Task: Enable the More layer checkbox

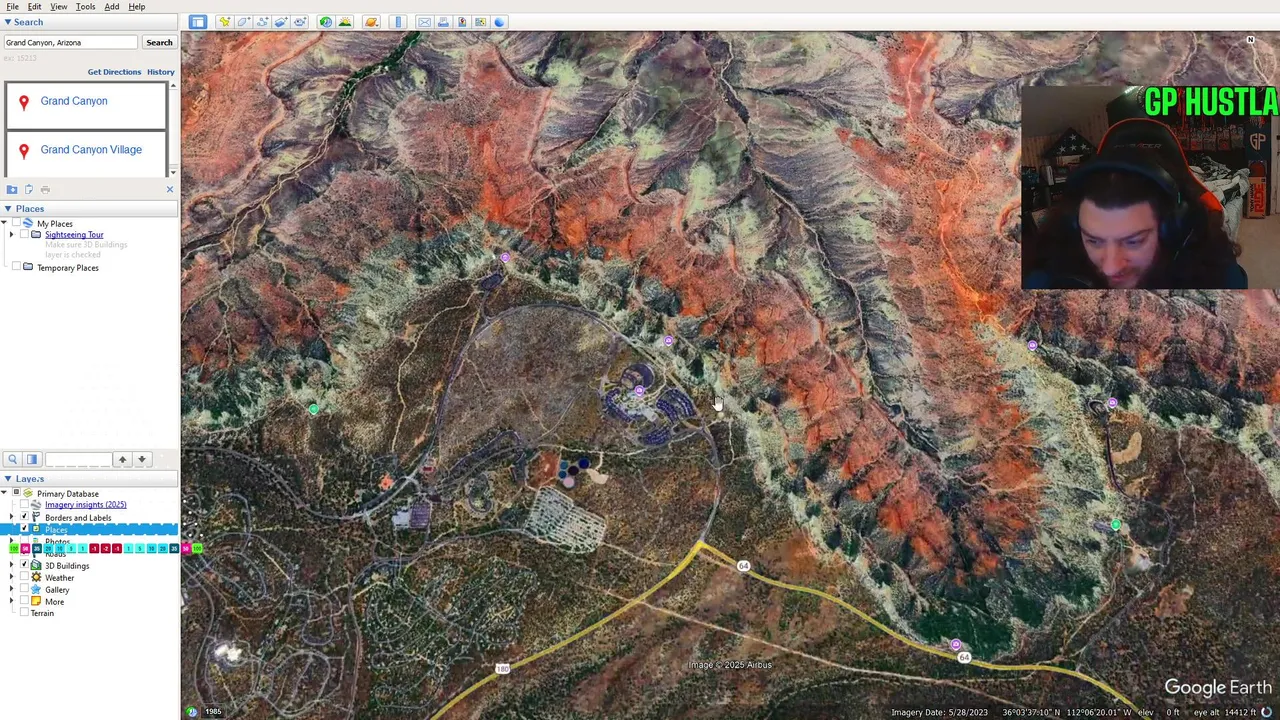Action: tap(24, 601)
